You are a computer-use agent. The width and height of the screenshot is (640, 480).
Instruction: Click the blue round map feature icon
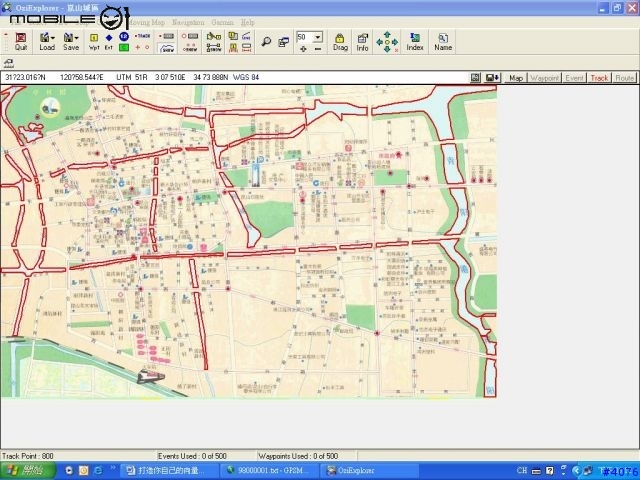pos(124,37)
